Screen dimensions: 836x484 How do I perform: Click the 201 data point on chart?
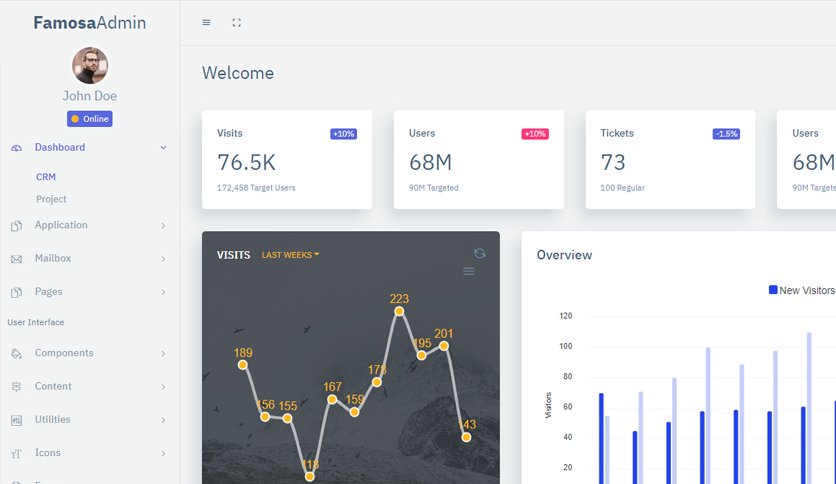444,346
